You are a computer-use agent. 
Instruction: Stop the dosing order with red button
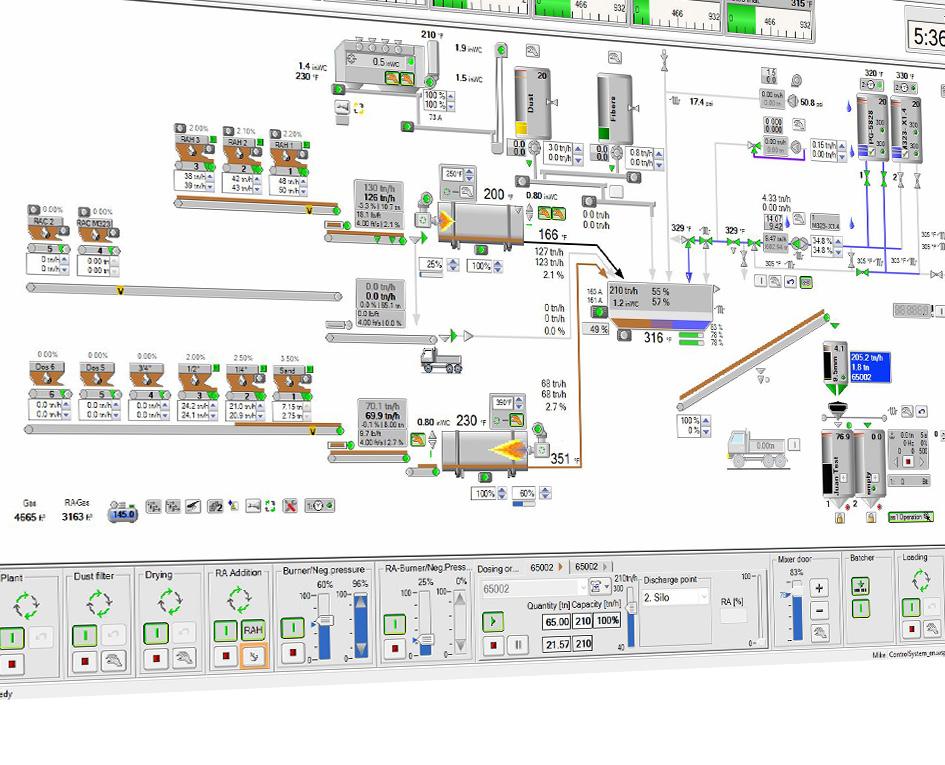point(493,646)
